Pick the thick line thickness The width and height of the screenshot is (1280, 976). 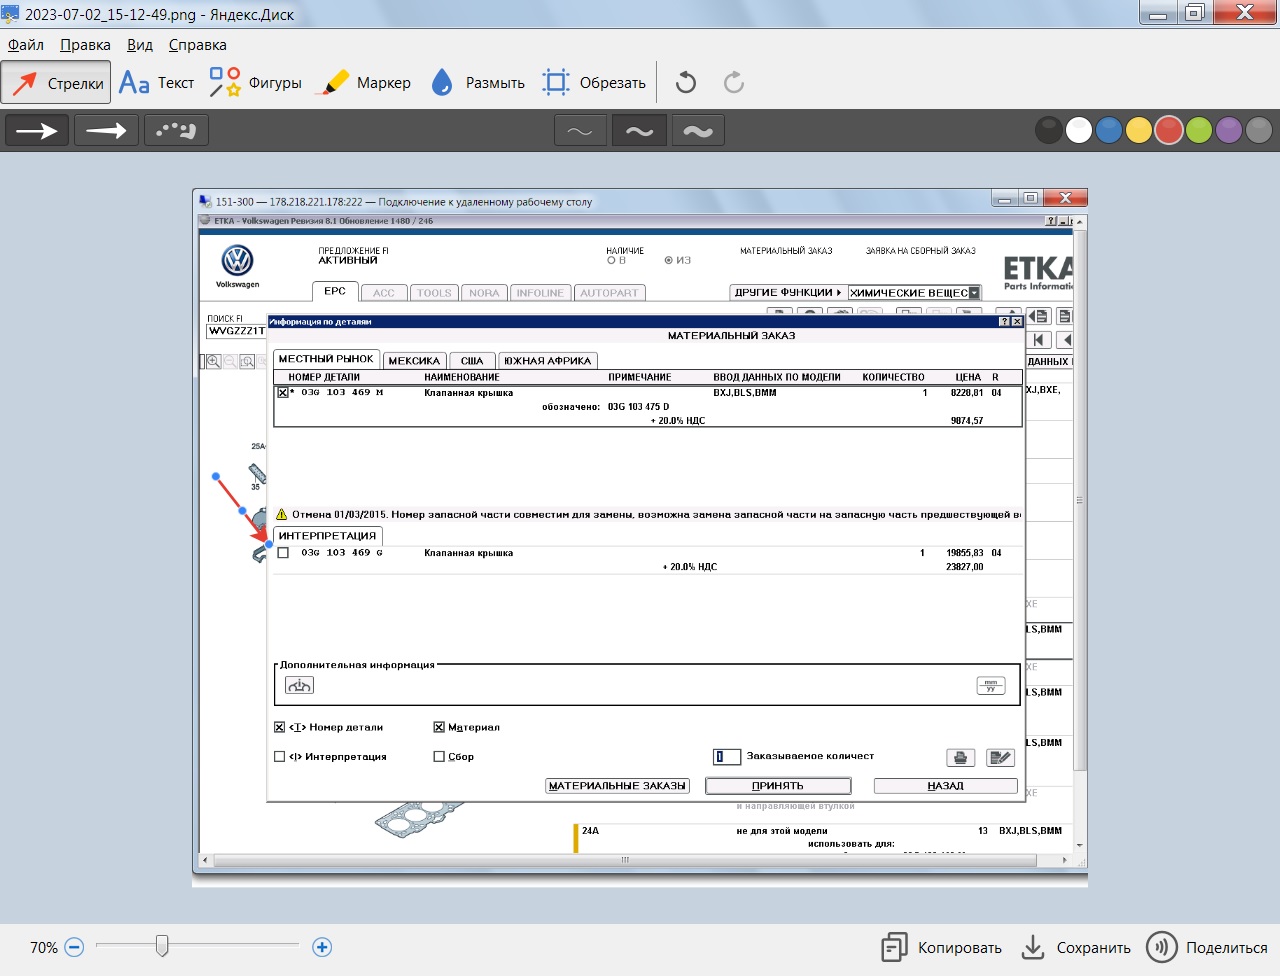698,131
